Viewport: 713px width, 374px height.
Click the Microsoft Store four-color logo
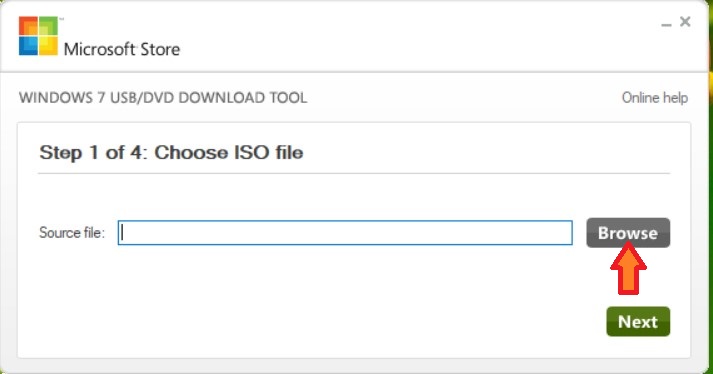39,36
